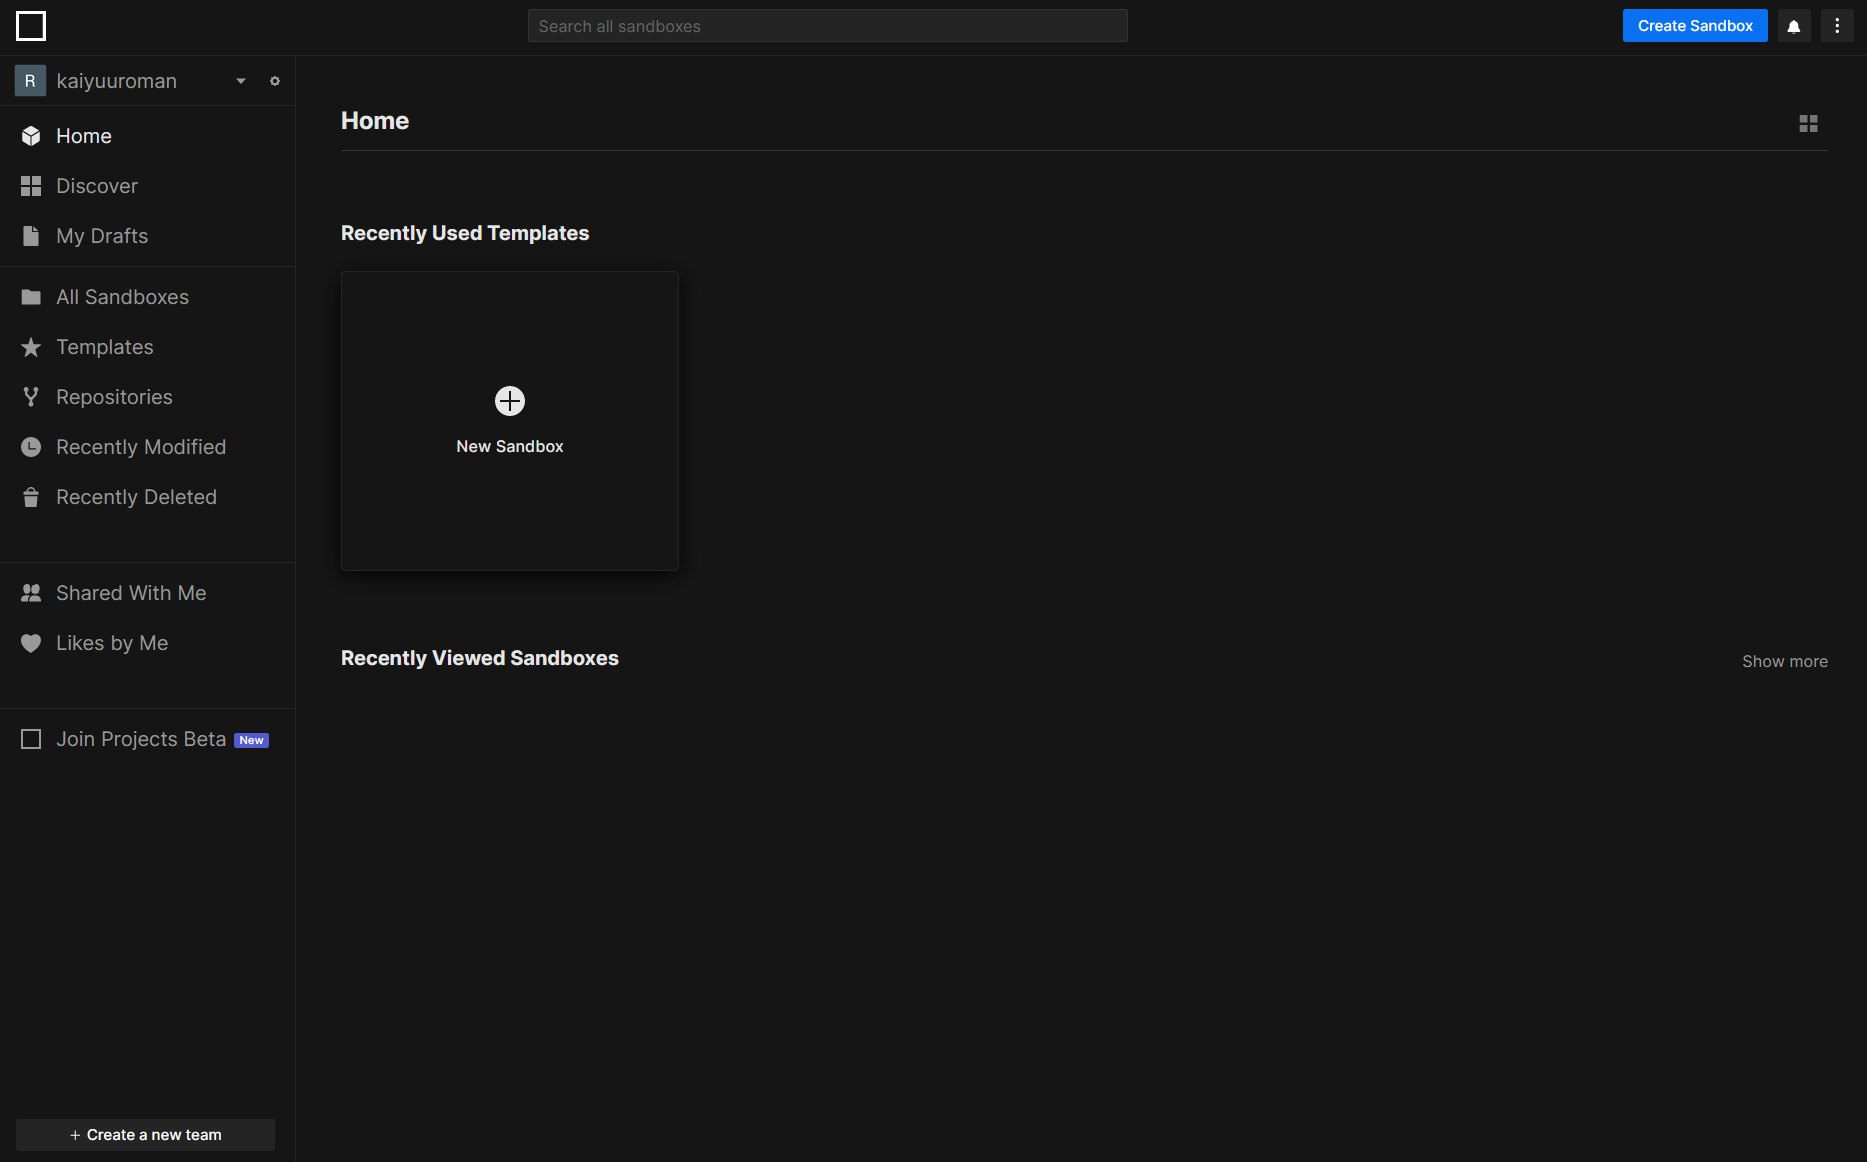Screen dimensions: 1867x1162
Task: Click the plus icon on New Sandbox
Action: click(510, 401)
